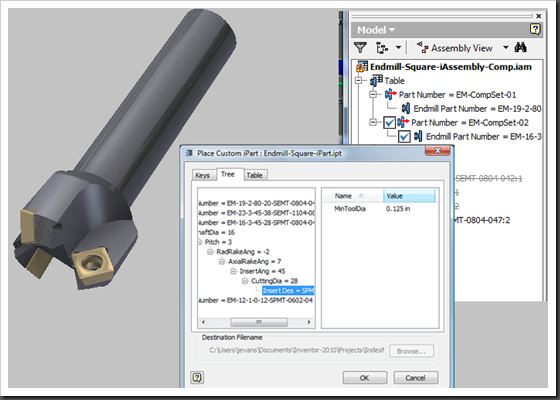Switch to the Table tab
The image size is (560, 400).
point(254,175)
